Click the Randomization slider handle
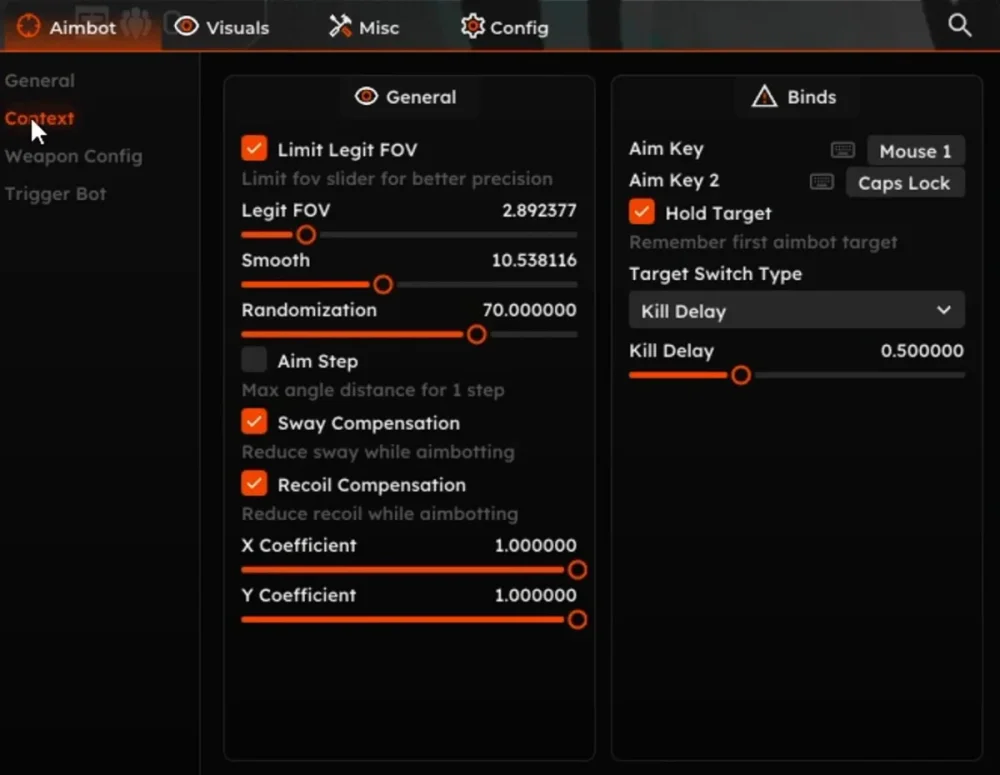 pyautogui.click(x=477, y=334)
